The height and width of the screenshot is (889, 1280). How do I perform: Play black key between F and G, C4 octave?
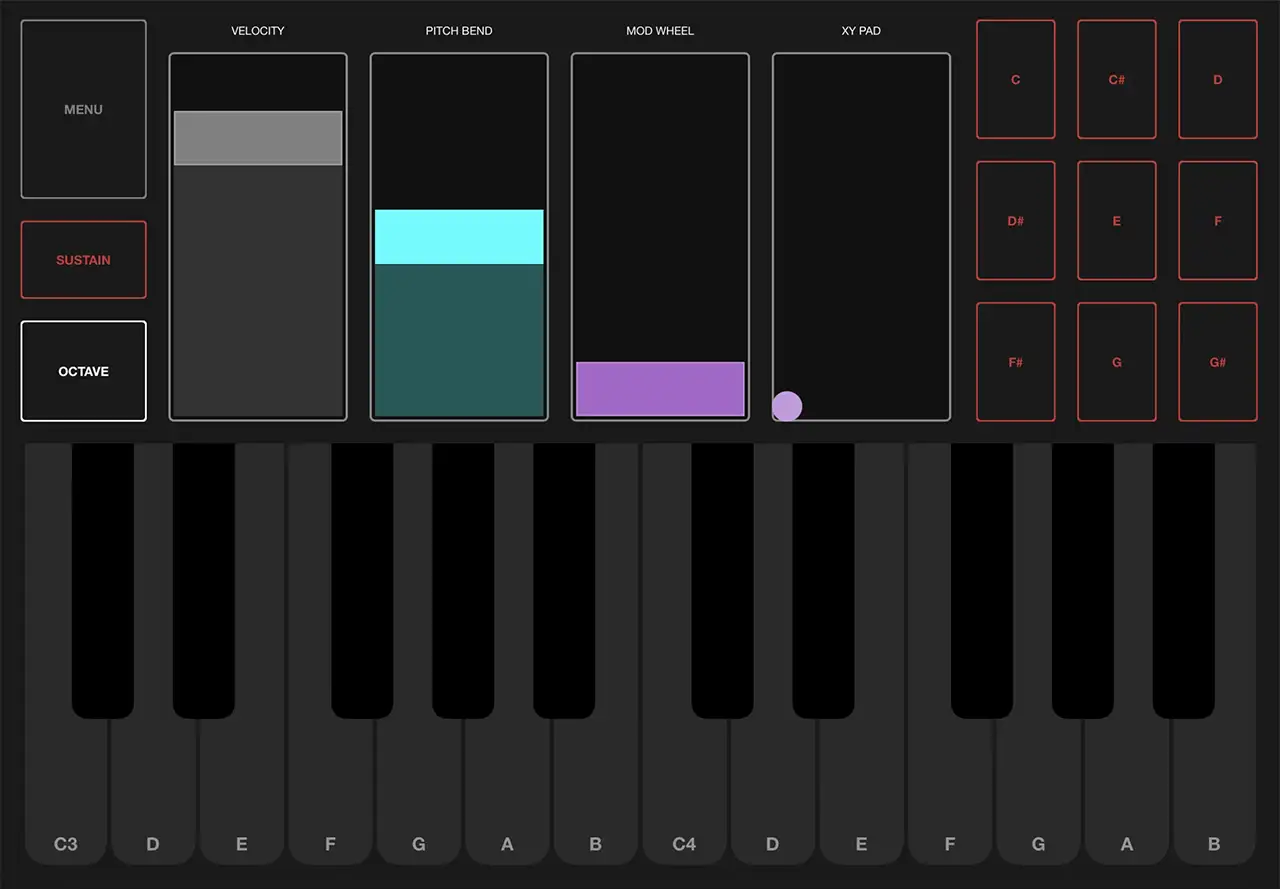click(981, 580)
